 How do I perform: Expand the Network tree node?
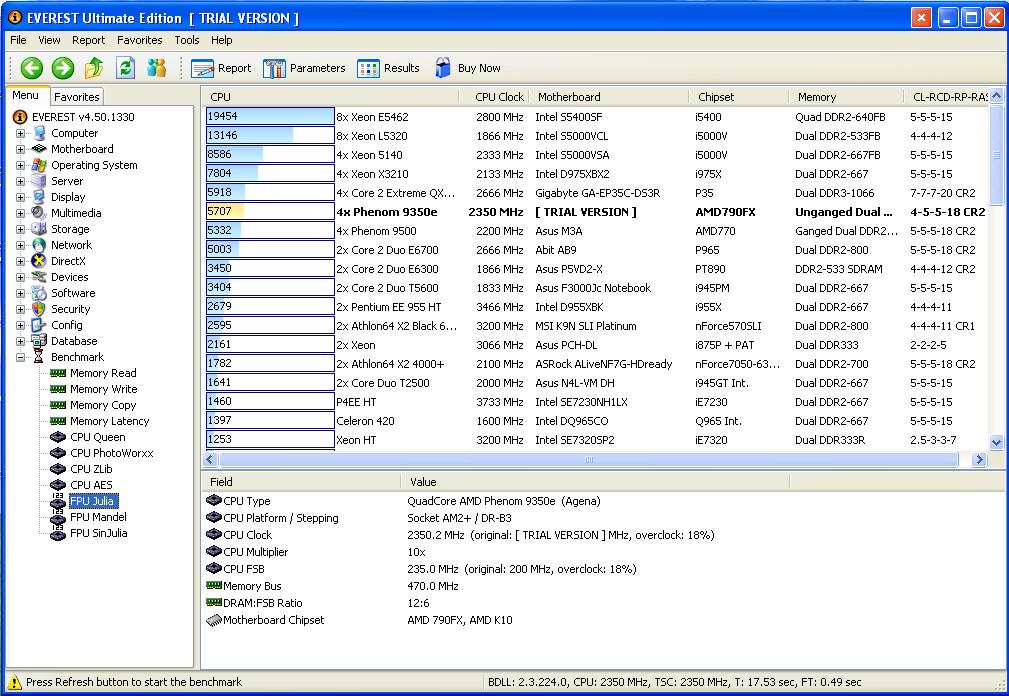pyautogui.click(x=20, y=245)
